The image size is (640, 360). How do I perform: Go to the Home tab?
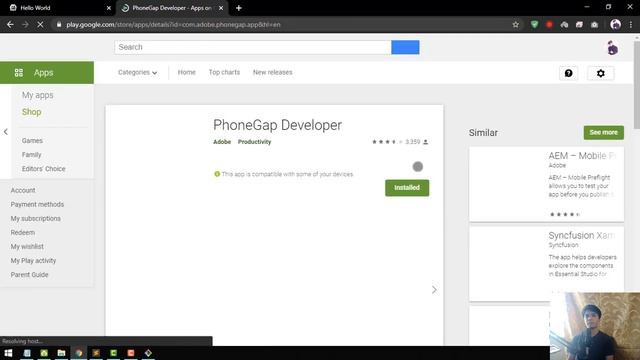[x=187, y=72]
